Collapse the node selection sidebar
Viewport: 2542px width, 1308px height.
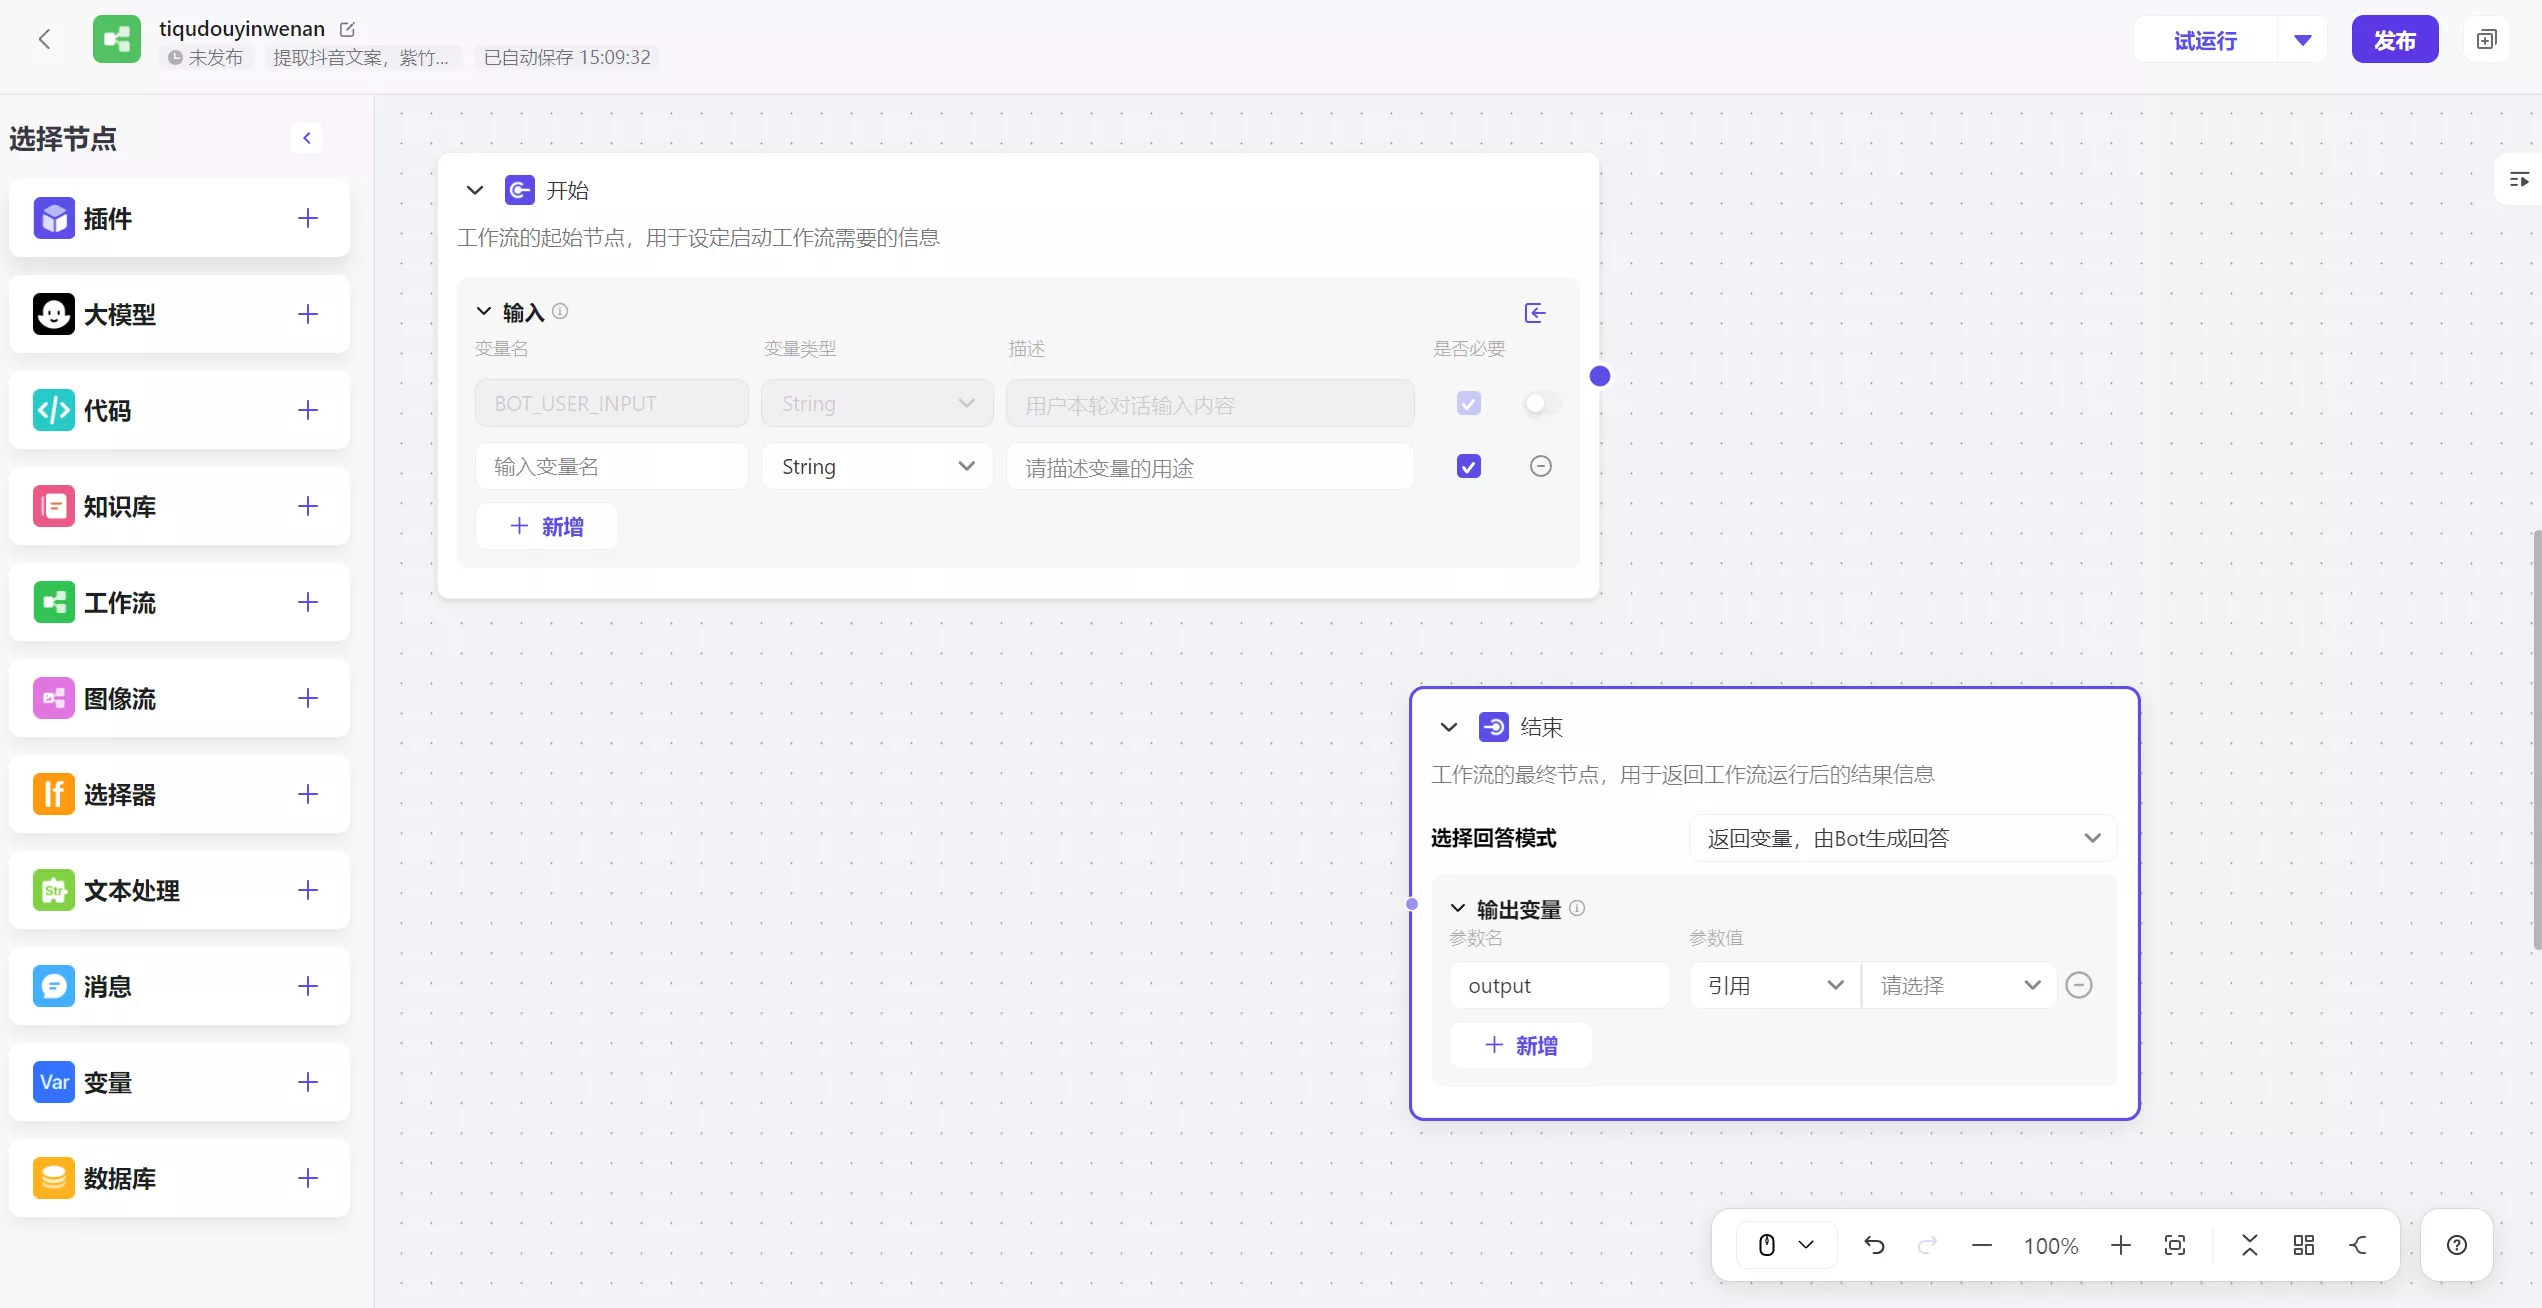pyautogui.click(x=307, y=138)
